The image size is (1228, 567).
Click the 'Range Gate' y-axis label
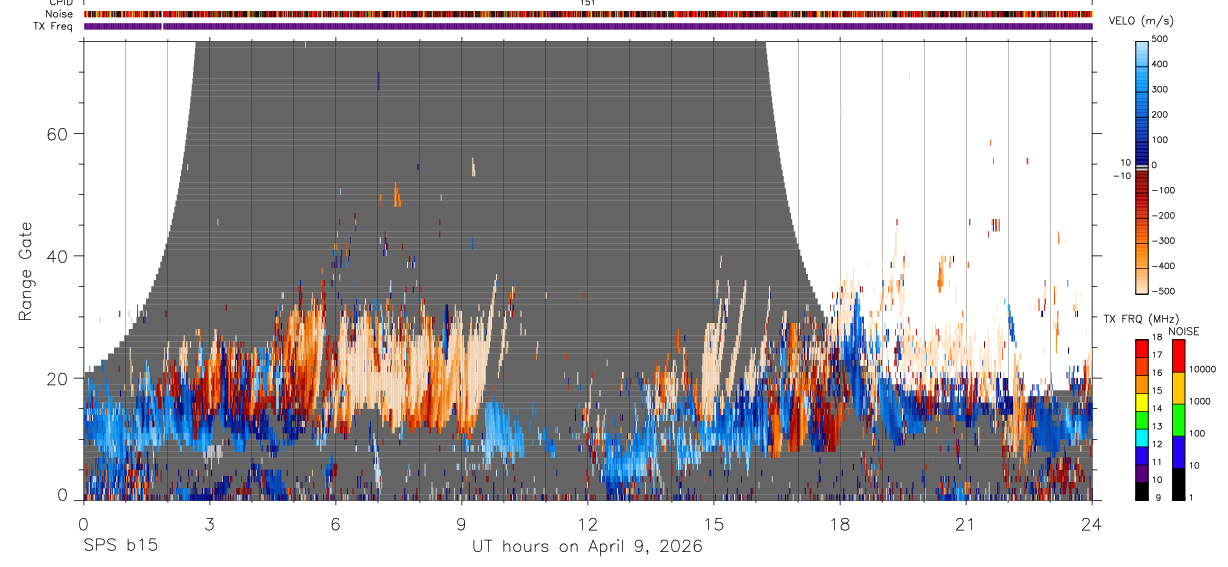(26, 272)
